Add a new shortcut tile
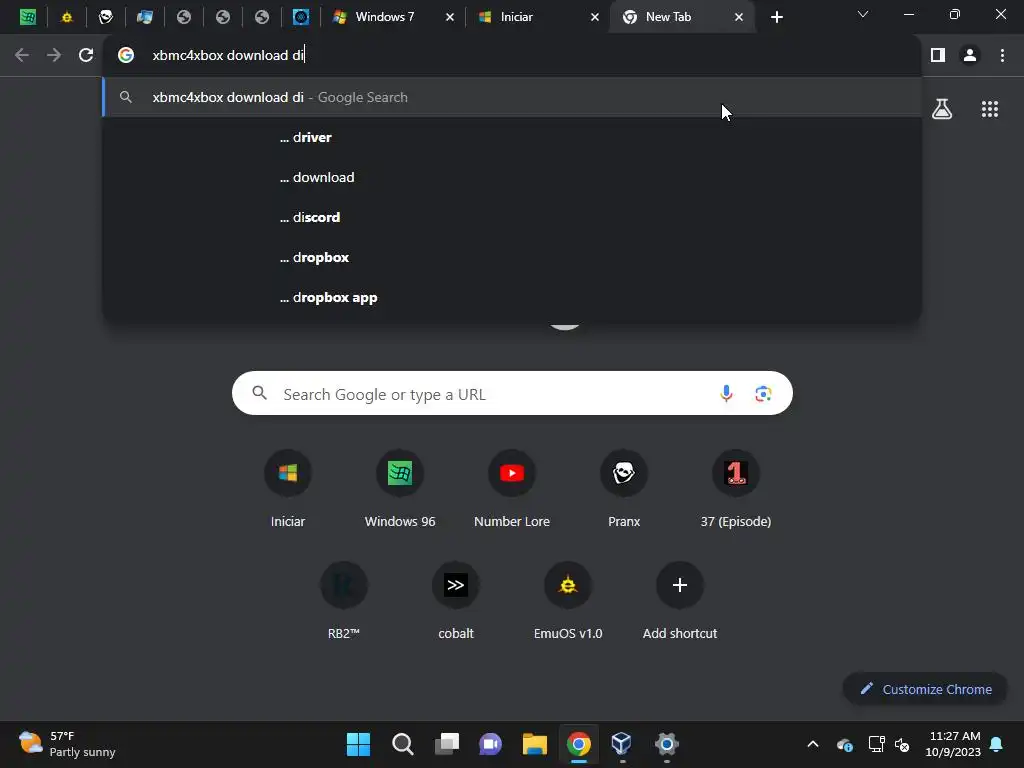 click(680, 600)
